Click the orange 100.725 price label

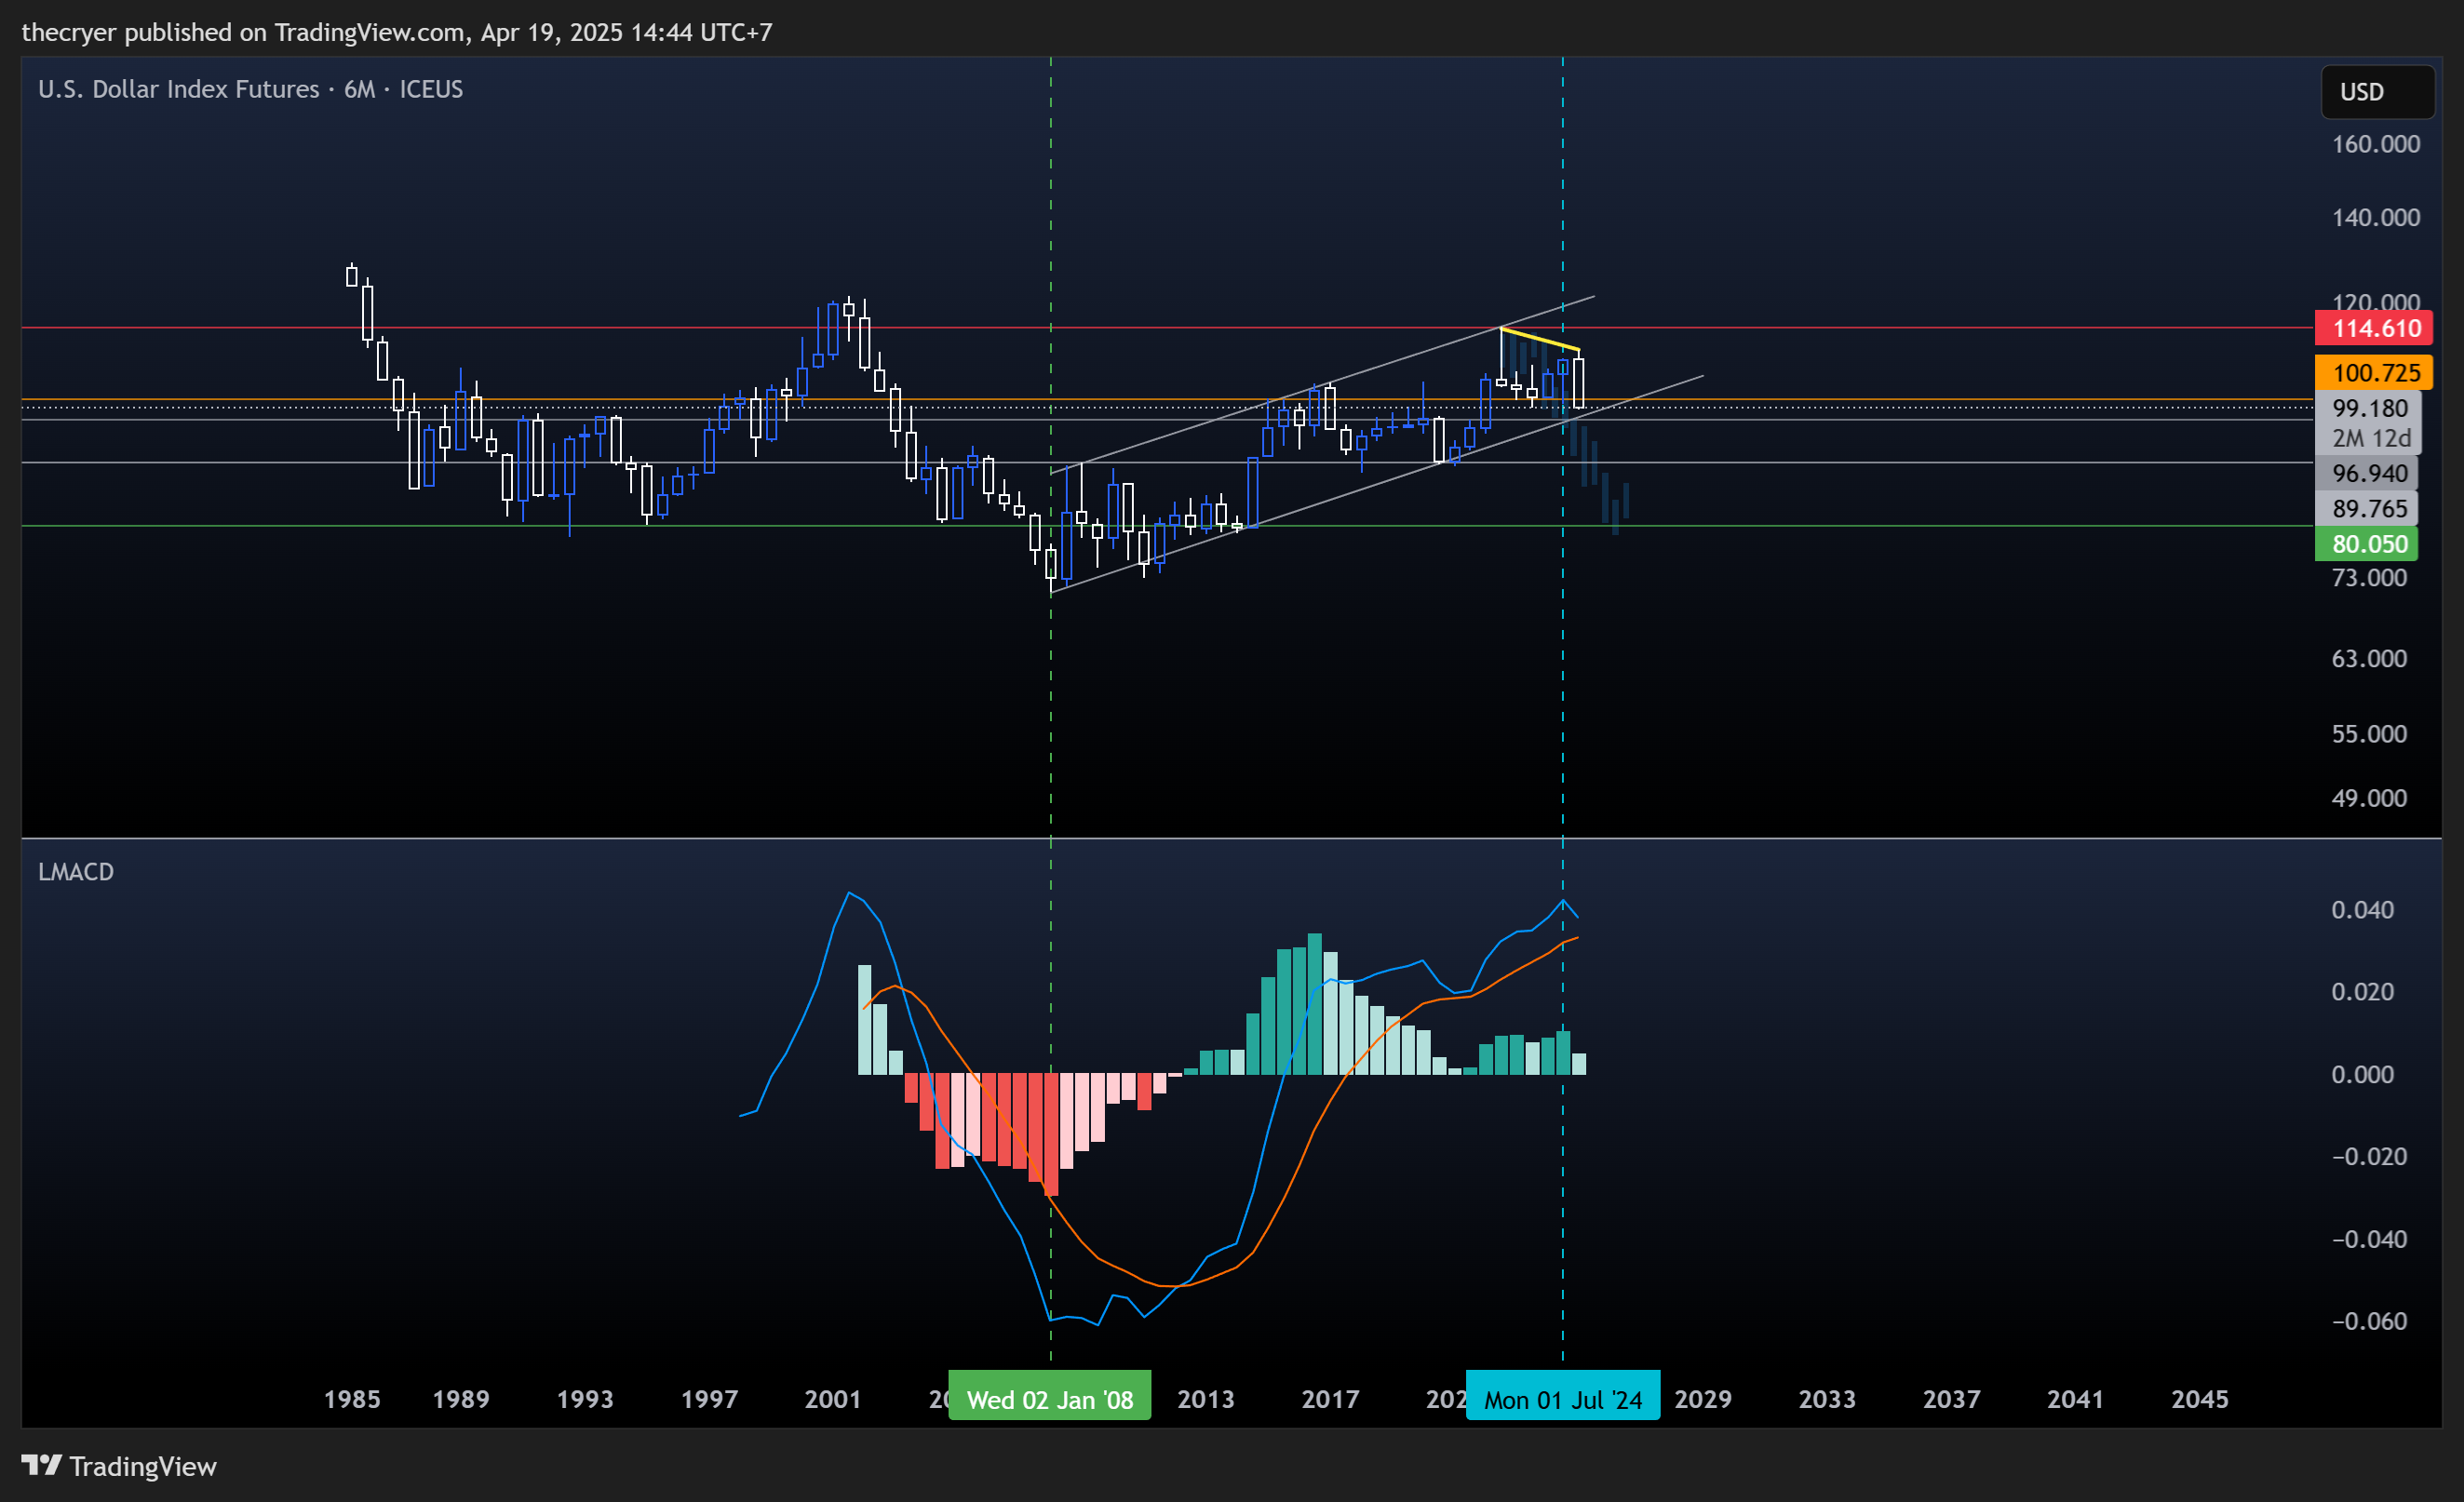pos(2374,373)
